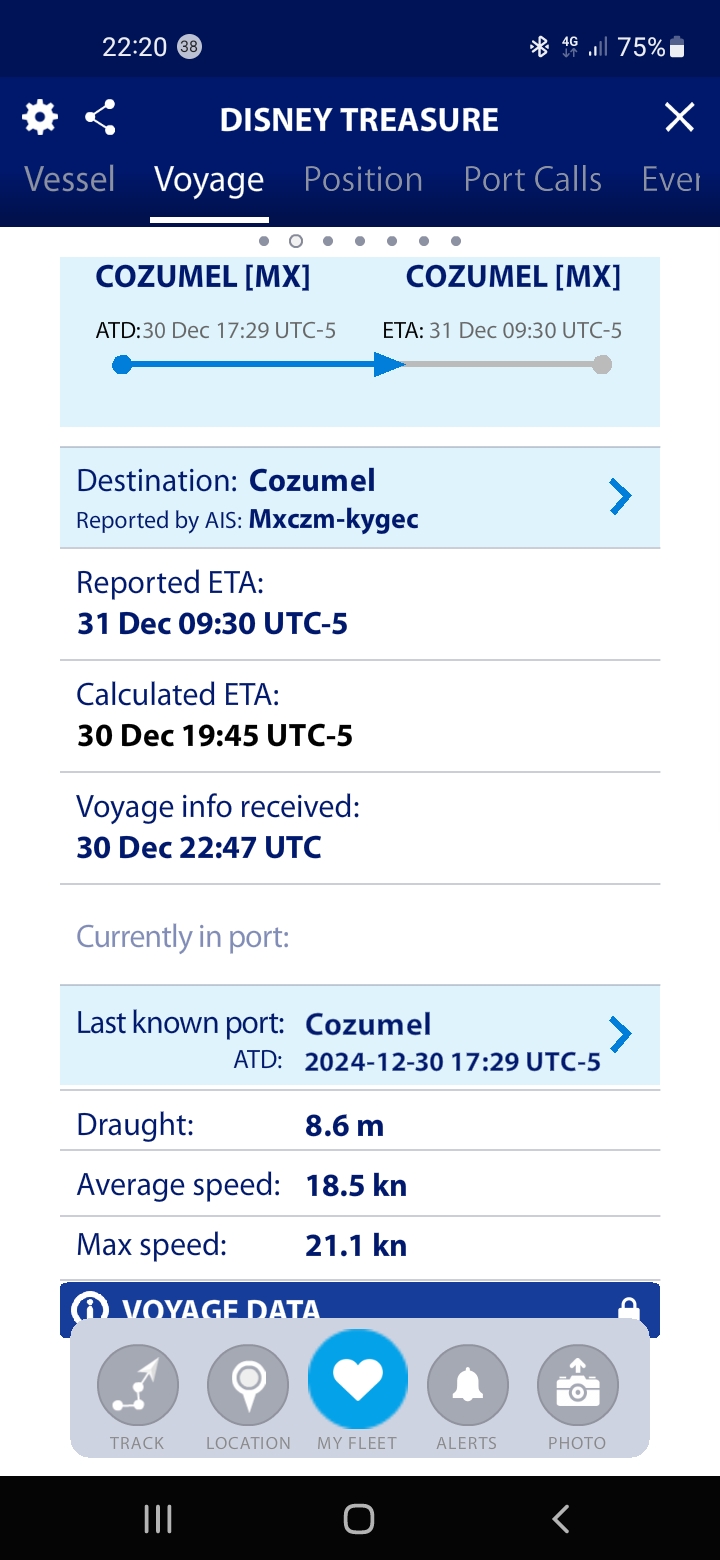Switch to the Position tab
Image resolution: width=720 pixels, height=1560 pixels.
[363, 179]
